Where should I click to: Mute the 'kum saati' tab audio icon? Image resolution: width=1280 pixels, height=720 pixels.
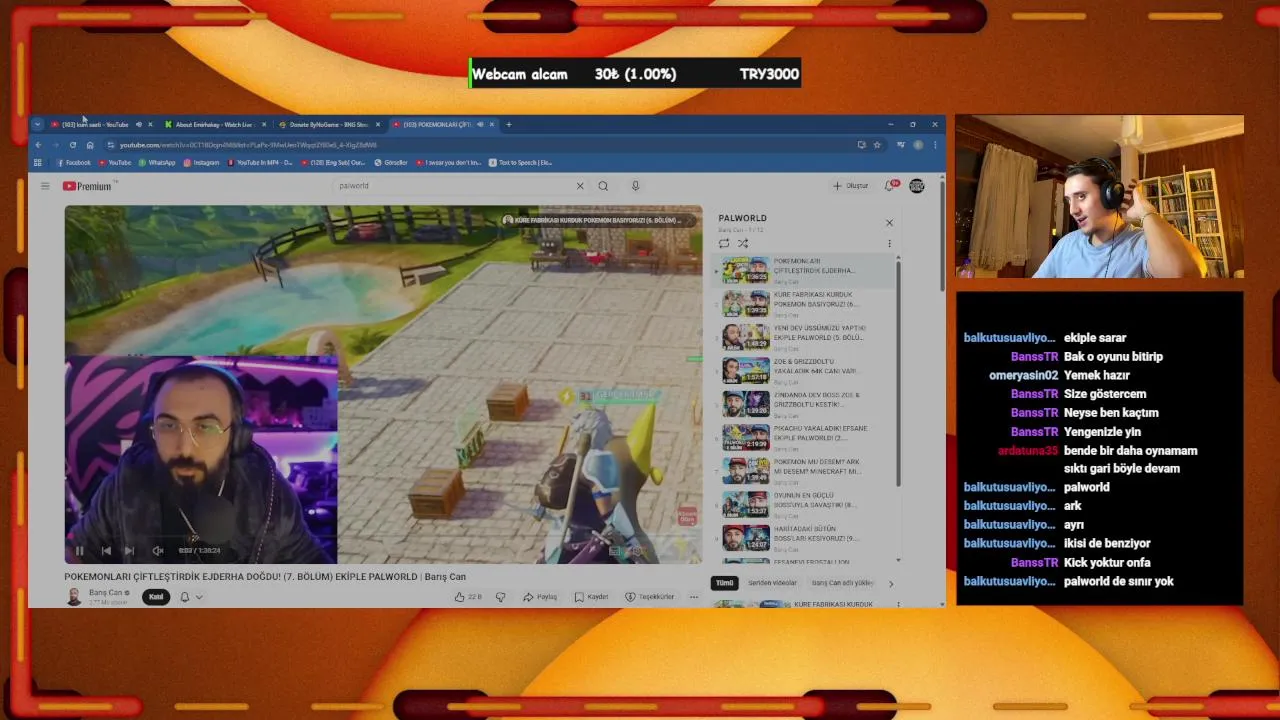(138, 125)
